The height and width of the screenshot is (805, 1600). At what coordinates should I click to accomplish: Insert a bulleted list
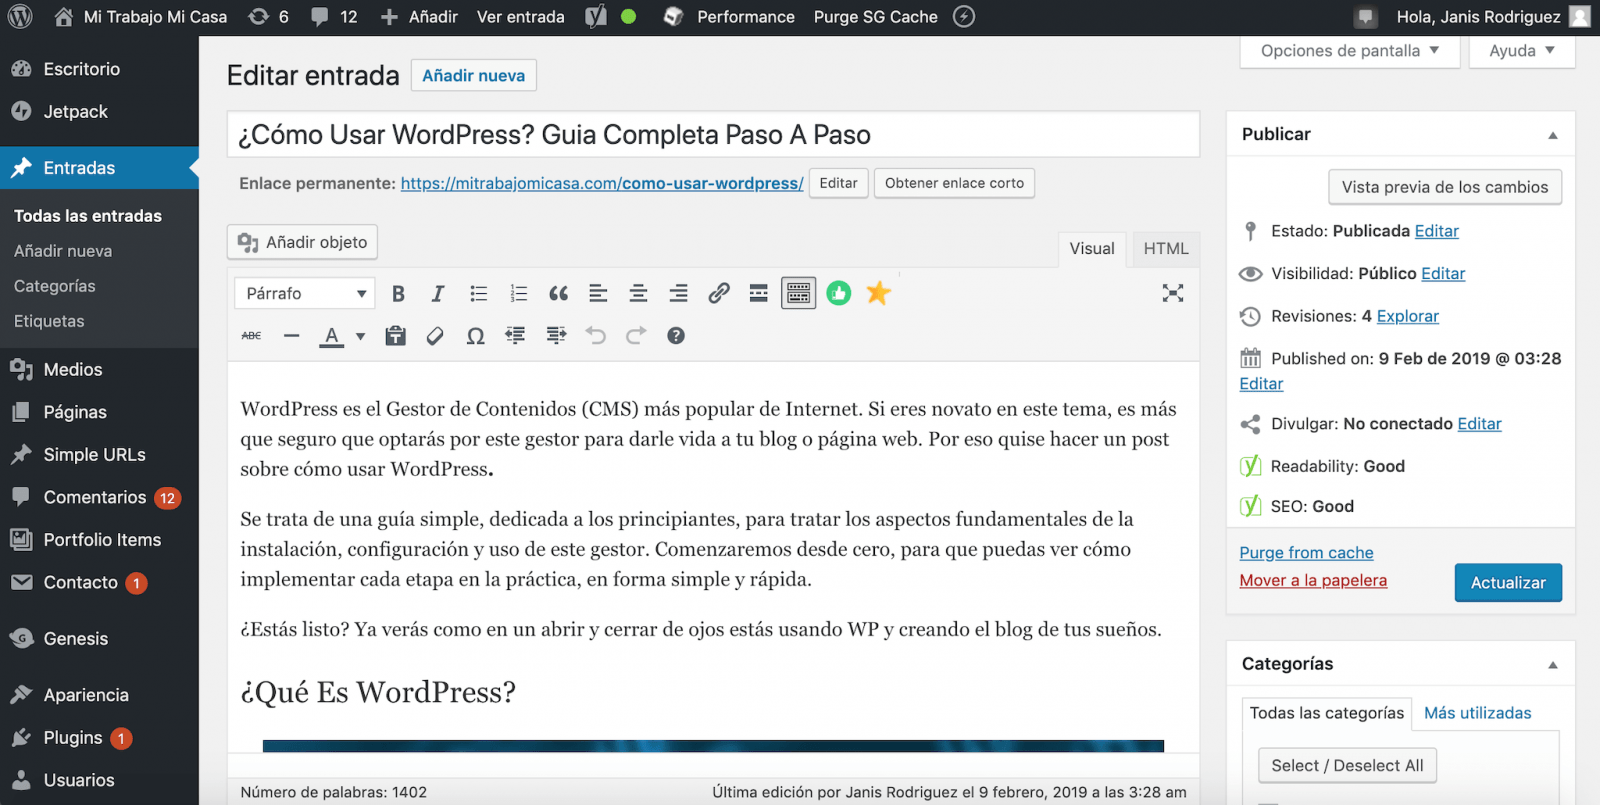[x=478, y=293]
